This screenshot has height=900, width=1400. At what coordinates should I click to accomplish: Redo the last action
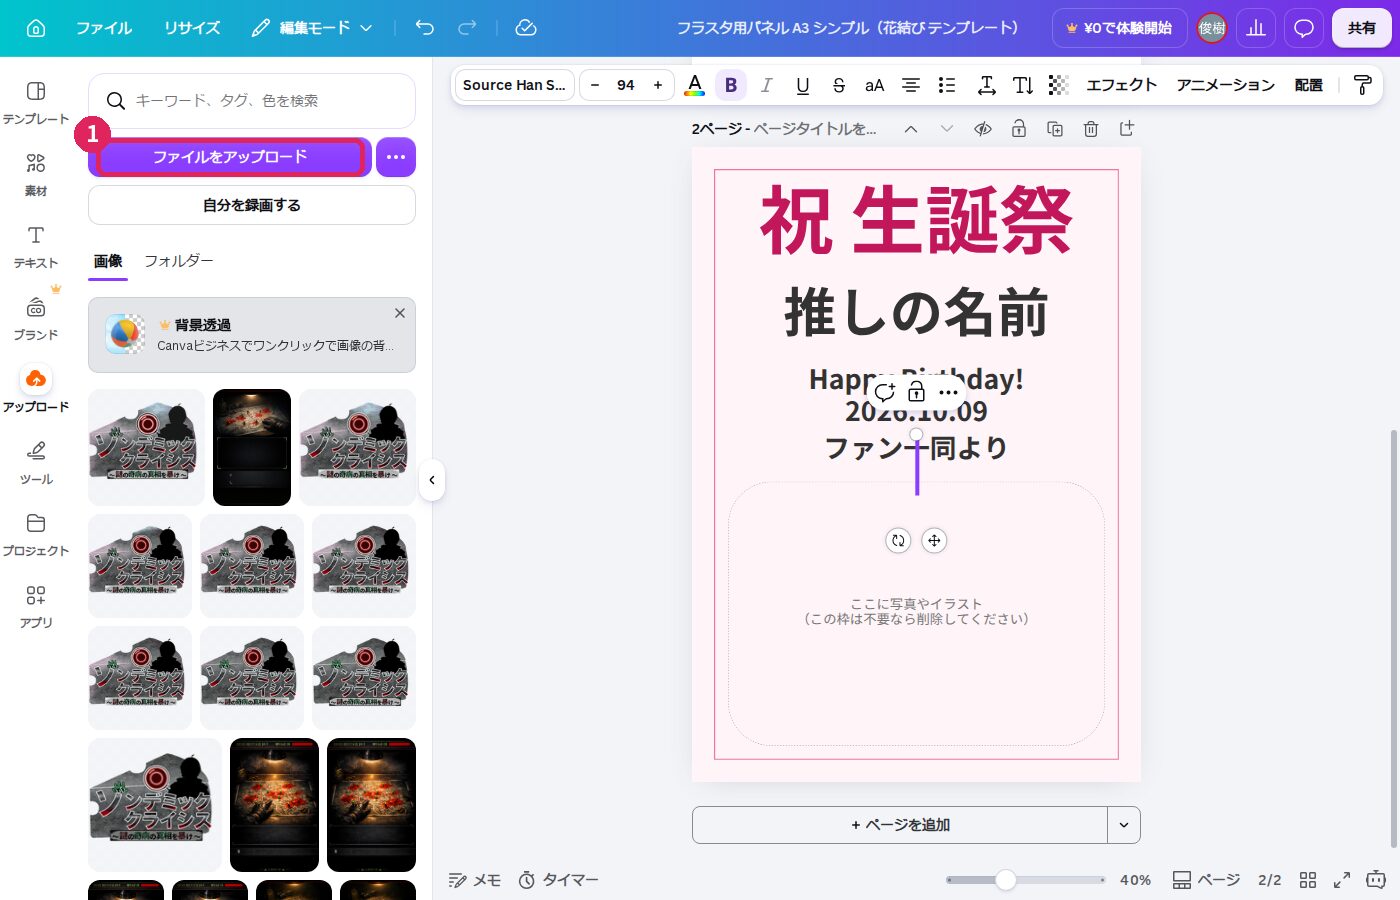pos(467,28)
